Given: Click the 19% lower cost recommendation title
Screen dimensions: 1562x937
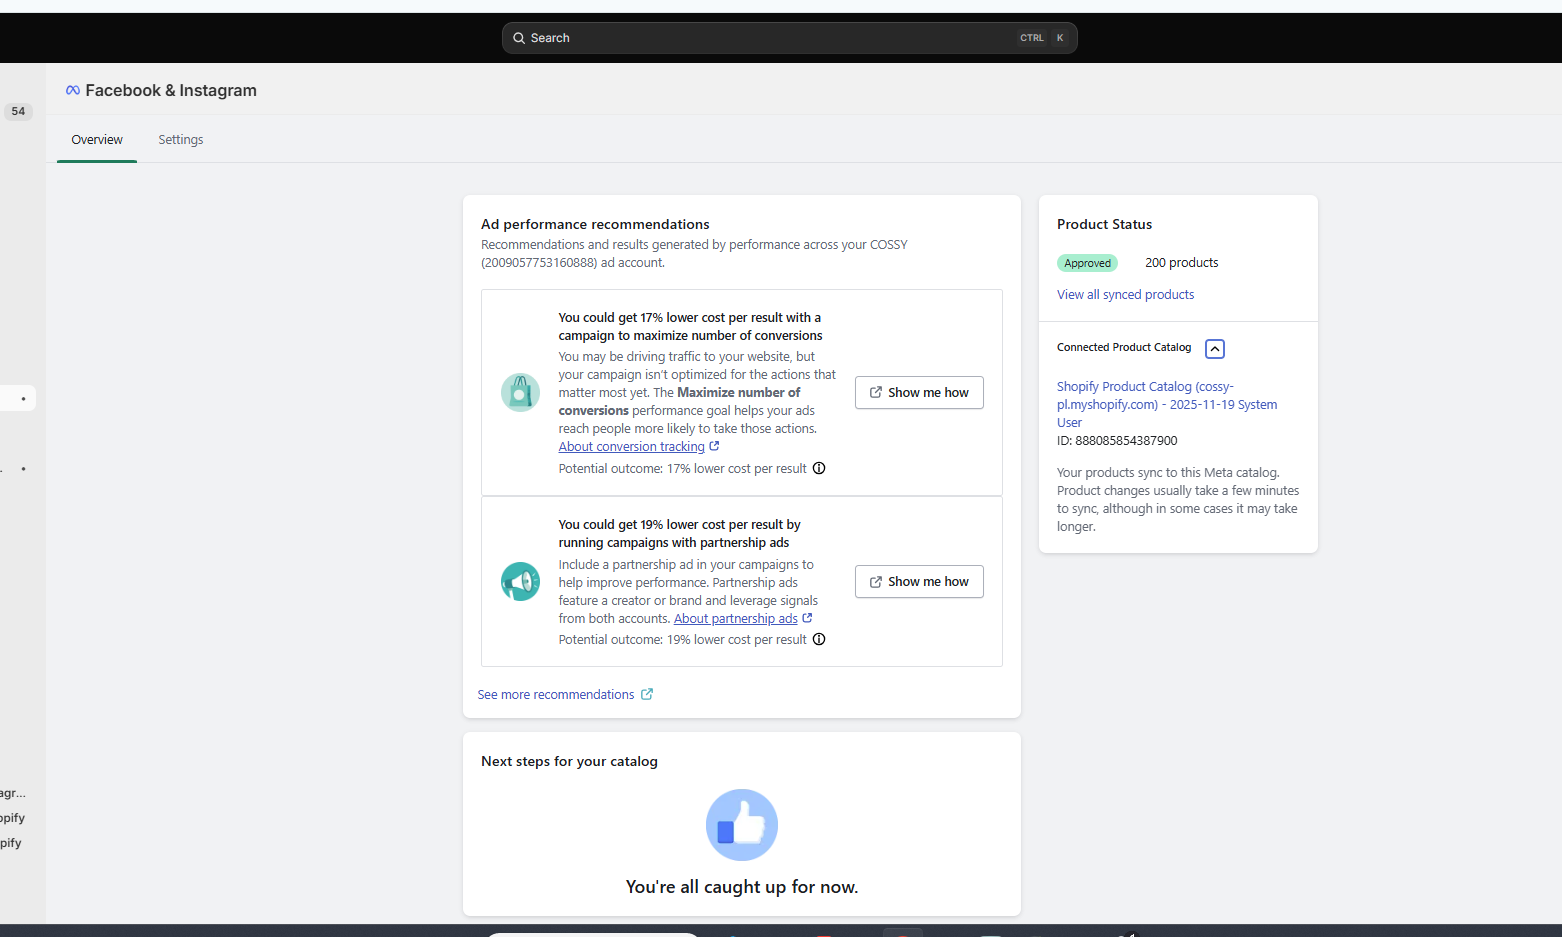Looking at the screenshot, I should [680, 534].
